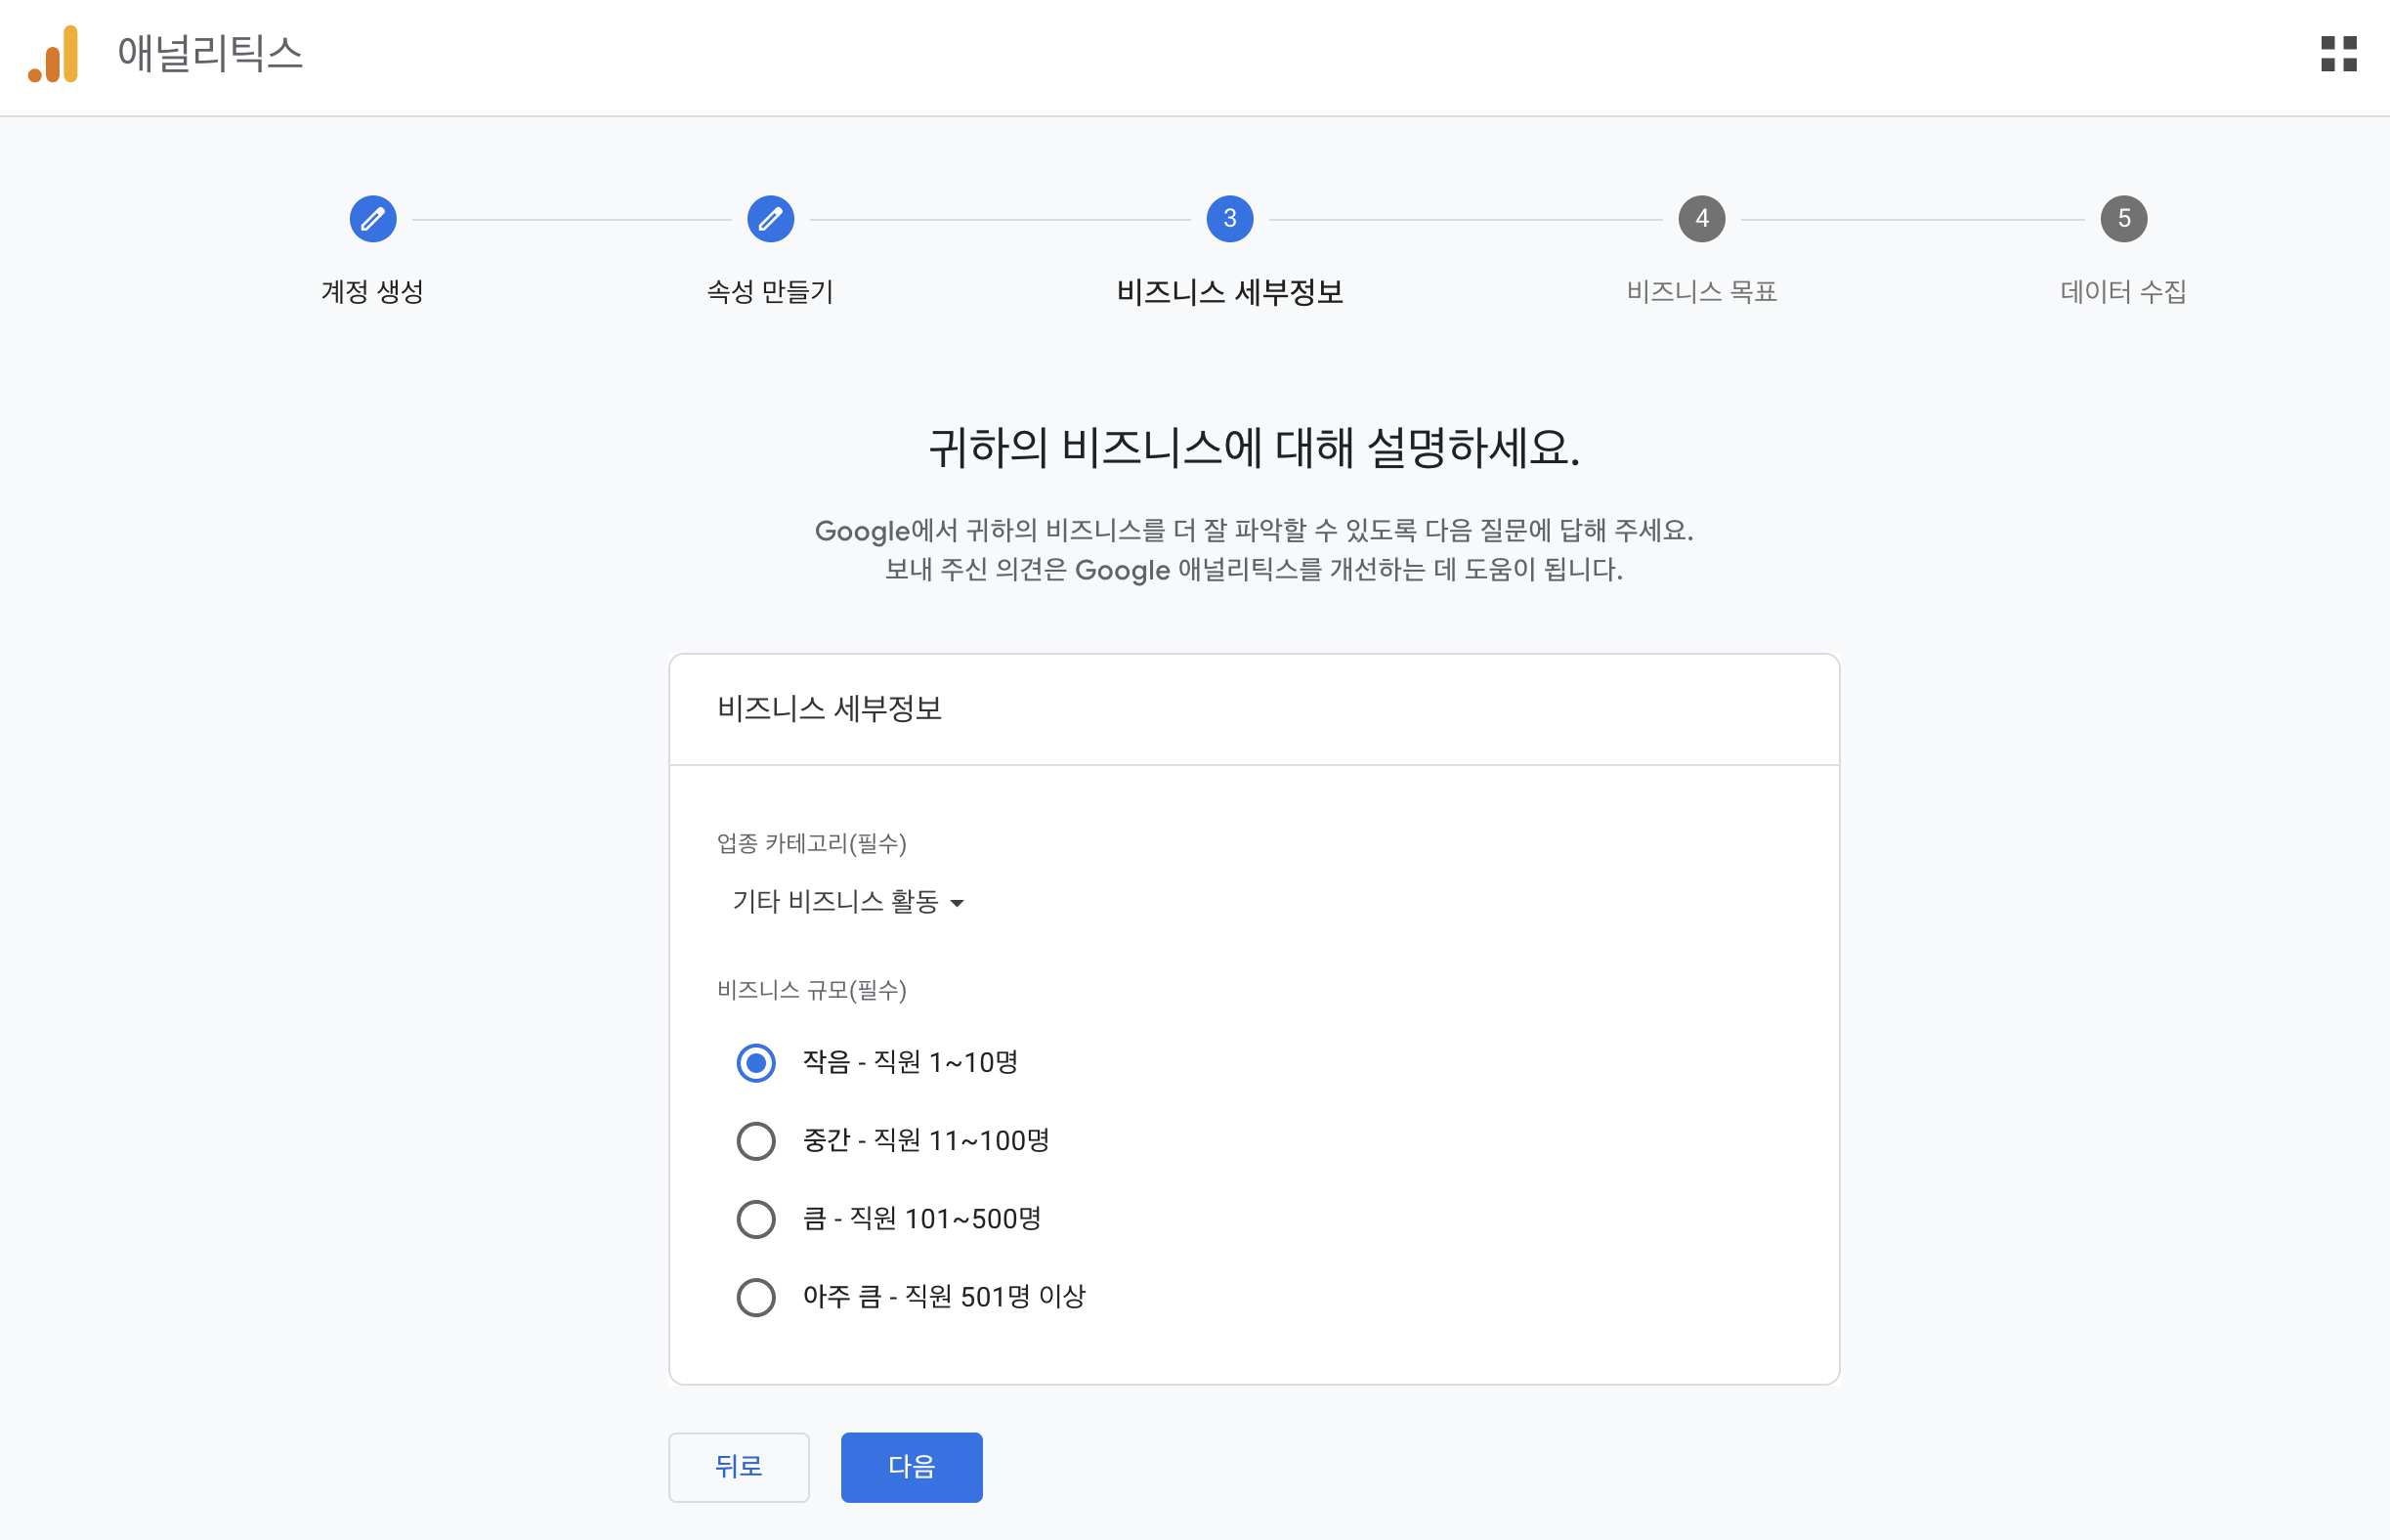Click the step 4 circle icon
2390x1540 pixels.
pos(1701,219)
